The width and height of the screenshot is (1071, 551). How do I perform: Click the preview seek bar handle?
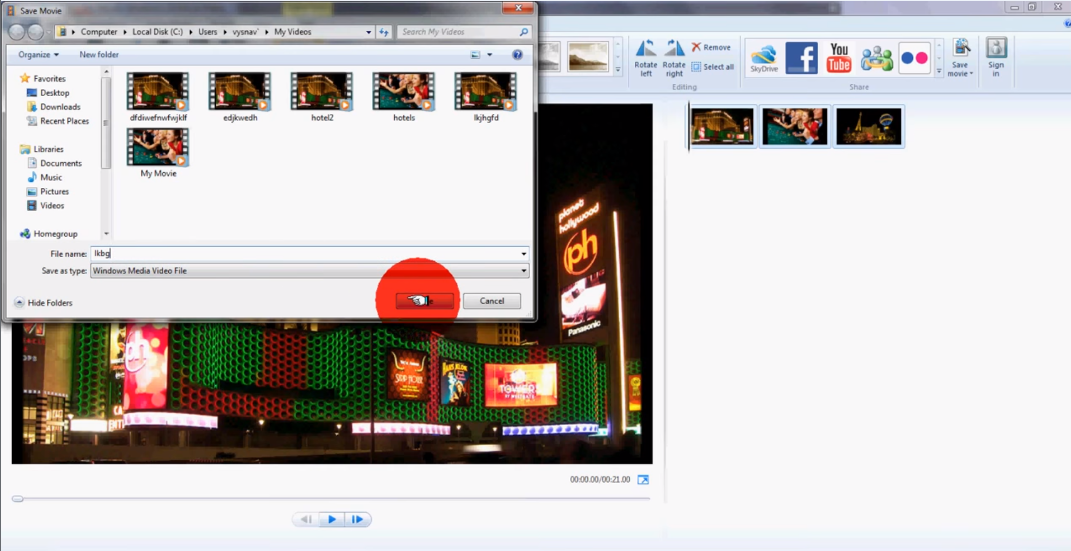18,498
